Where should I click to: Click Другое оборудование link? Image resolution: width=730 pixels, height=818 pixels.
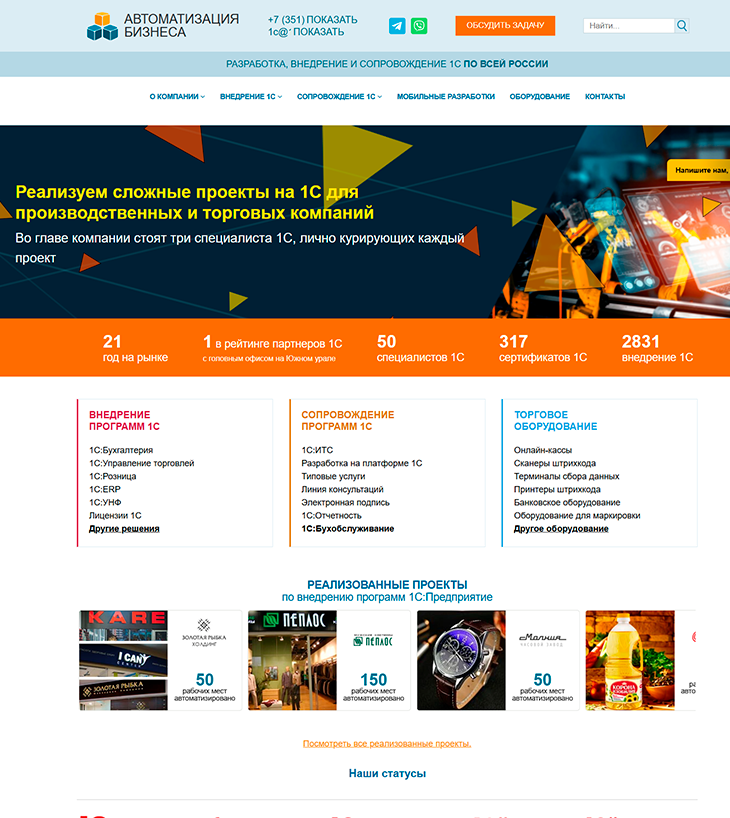pyautogui.click(x=561, y=528)
